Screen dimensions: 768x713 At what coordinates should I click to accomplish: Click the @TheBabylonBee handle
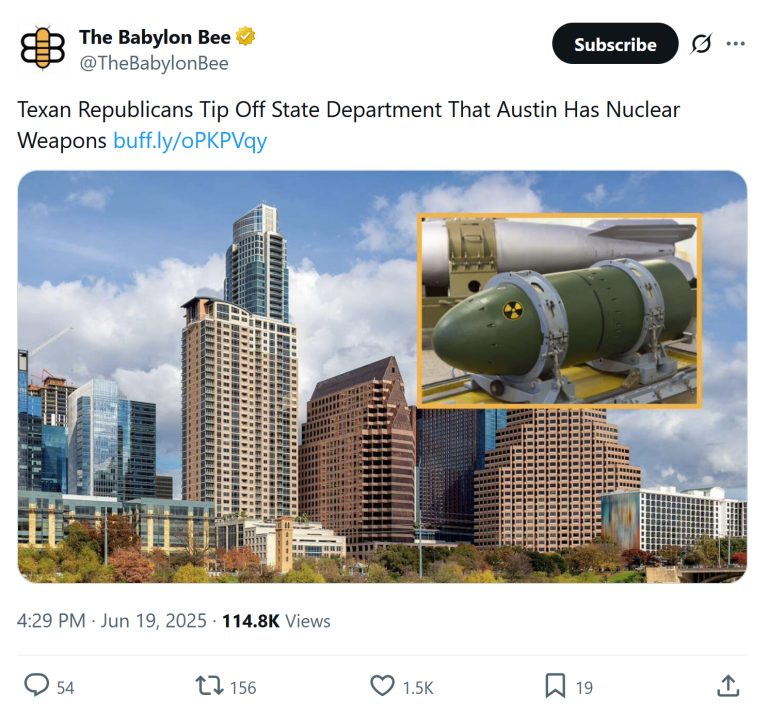click(154, 63)
